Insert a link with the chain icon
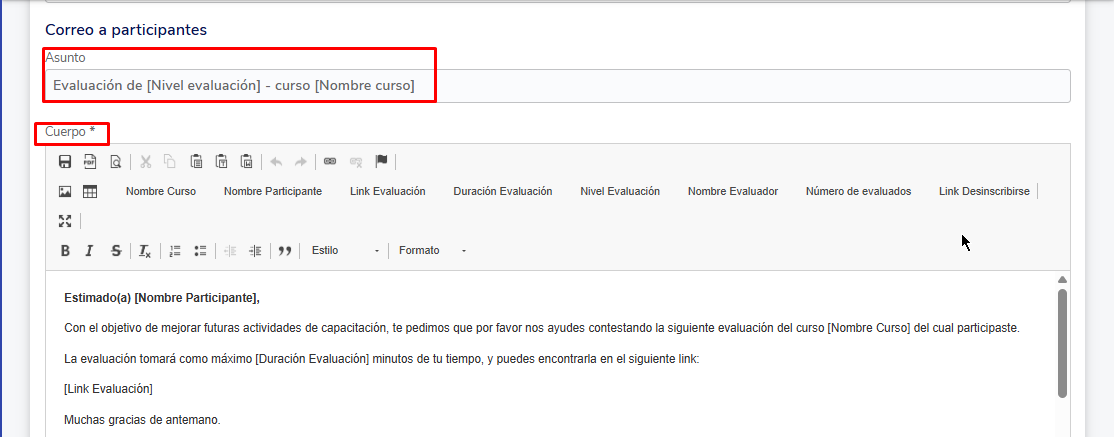 click(330, 162)
